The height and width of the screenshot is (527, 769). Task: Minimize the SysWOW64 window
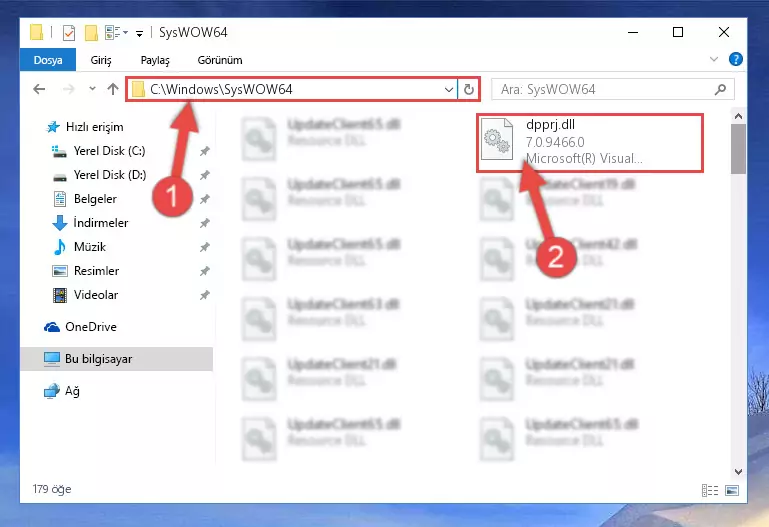click(633, 32)
